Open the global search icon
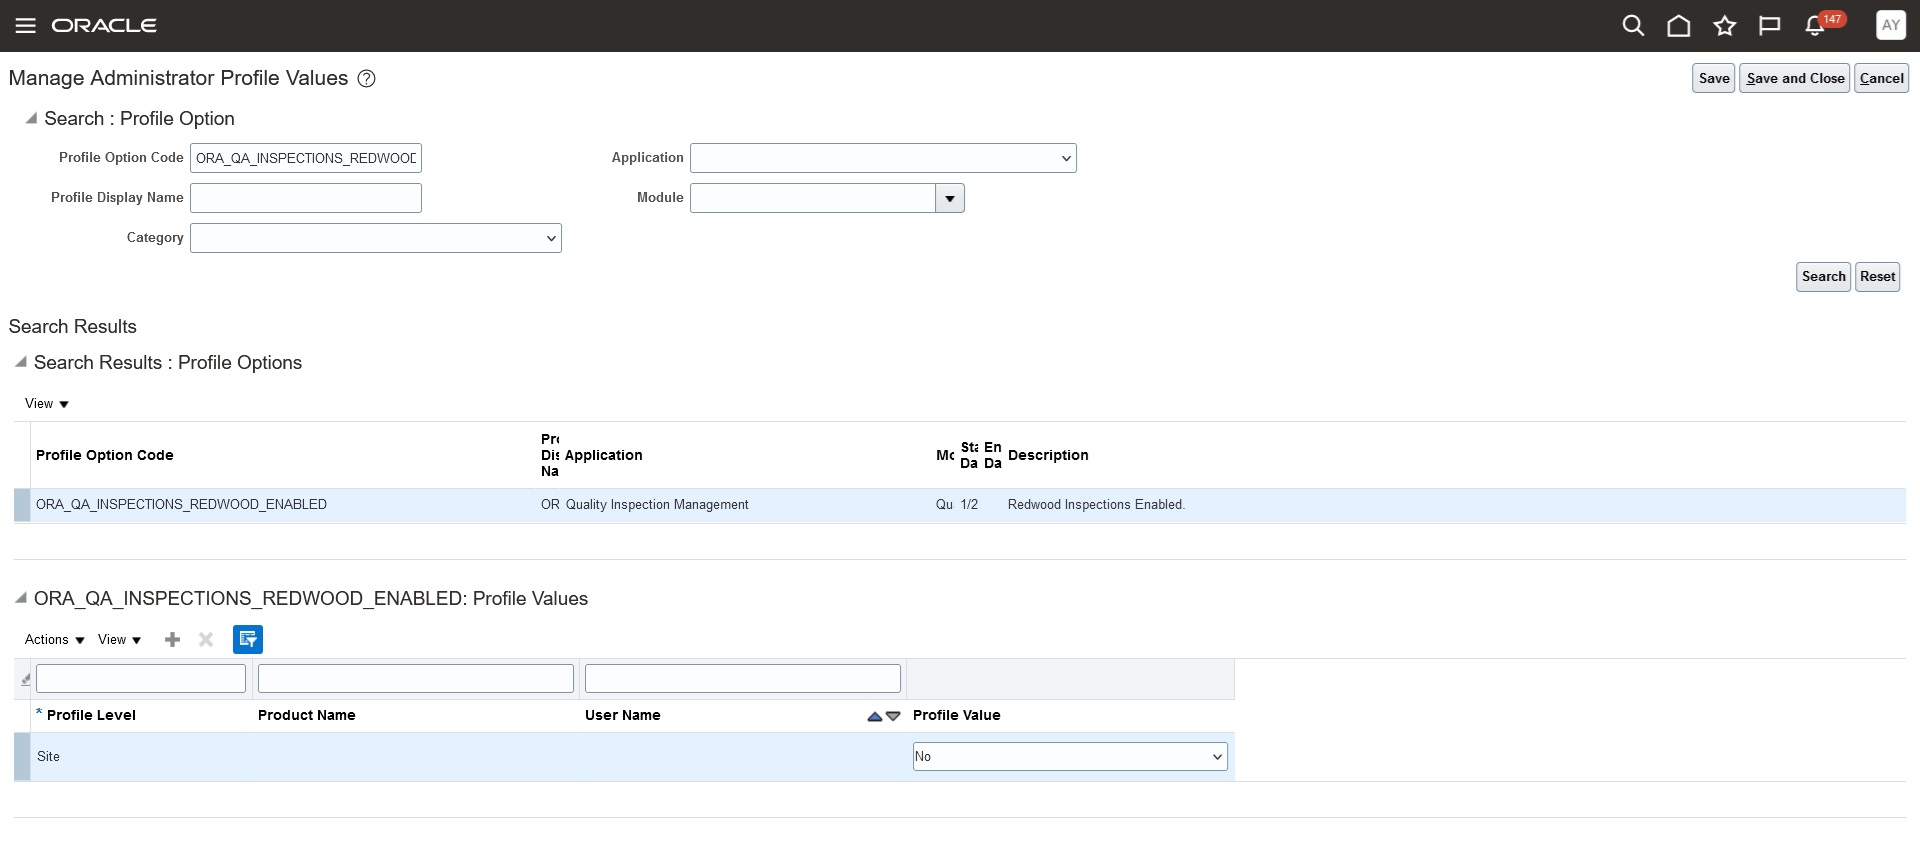1920x842 pixels. tap(1633, 26)
